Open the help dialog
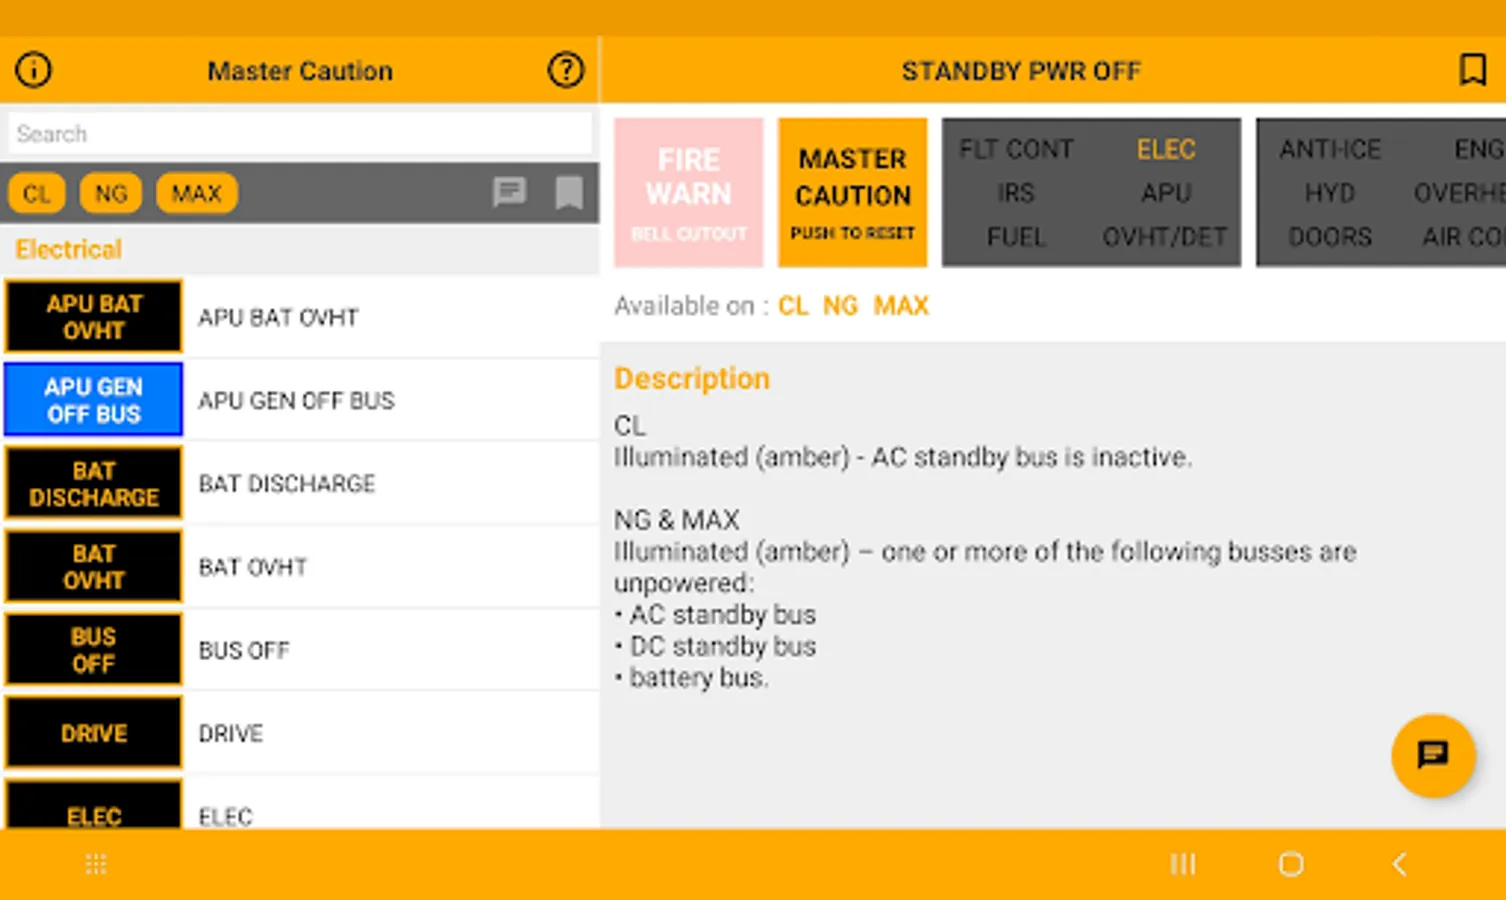The image size is (1506, 900). (566, 70)
